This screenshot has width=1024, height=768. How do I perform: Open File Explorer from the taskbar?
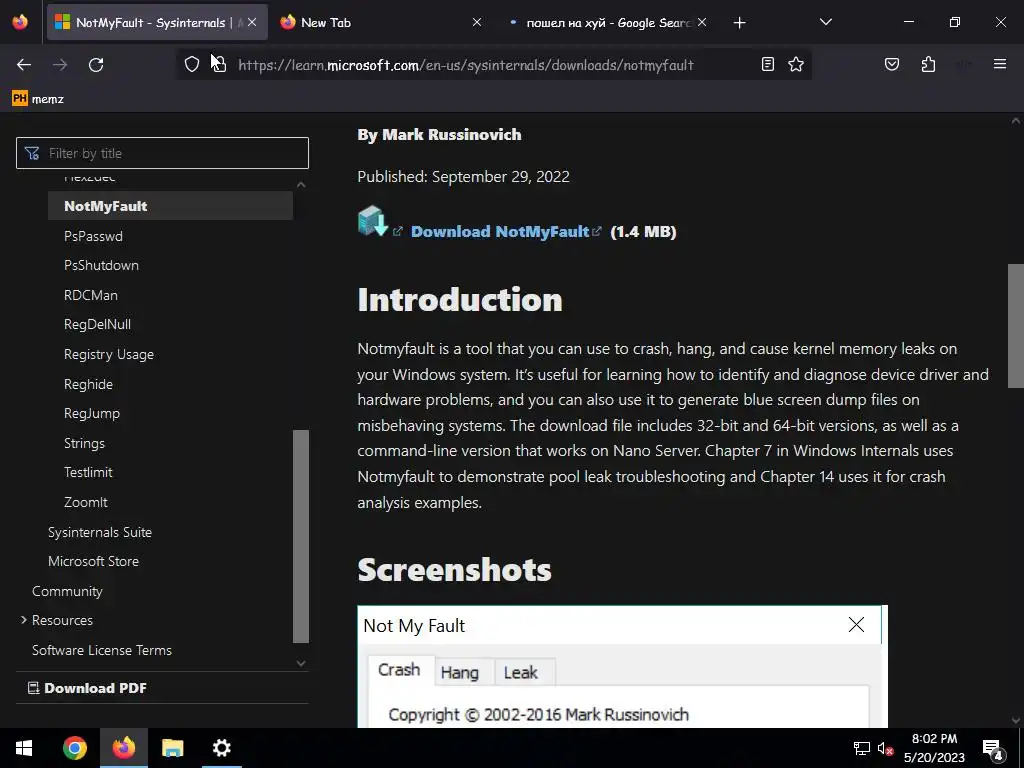pos(172,748)
